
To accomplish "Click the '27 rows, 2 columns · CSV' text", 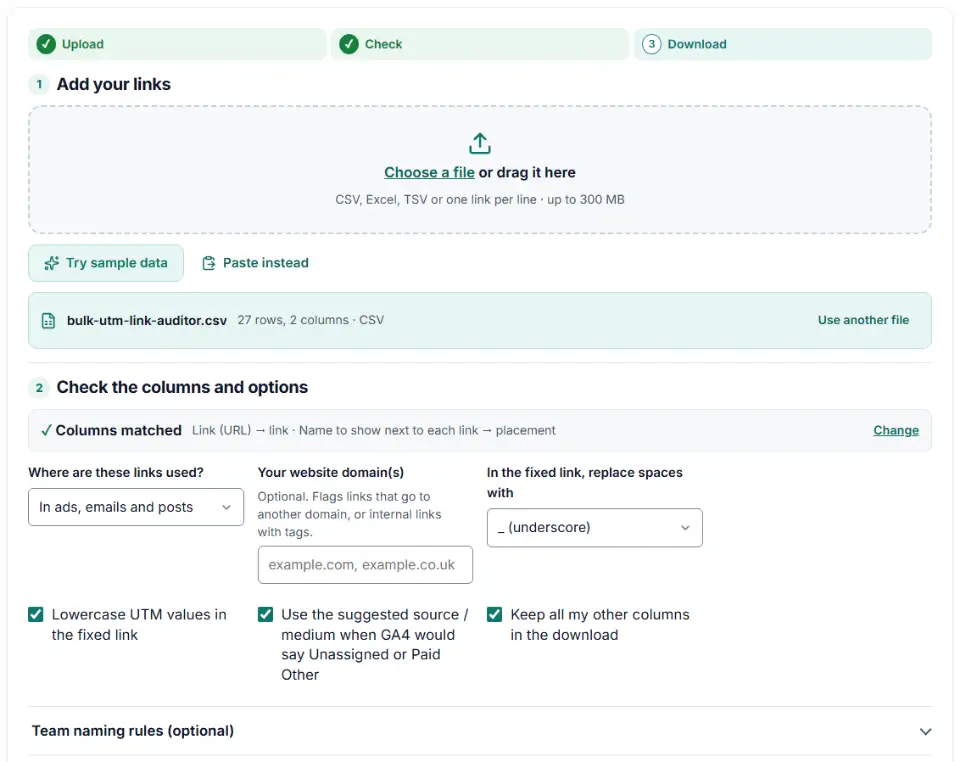I will point(310,320).
